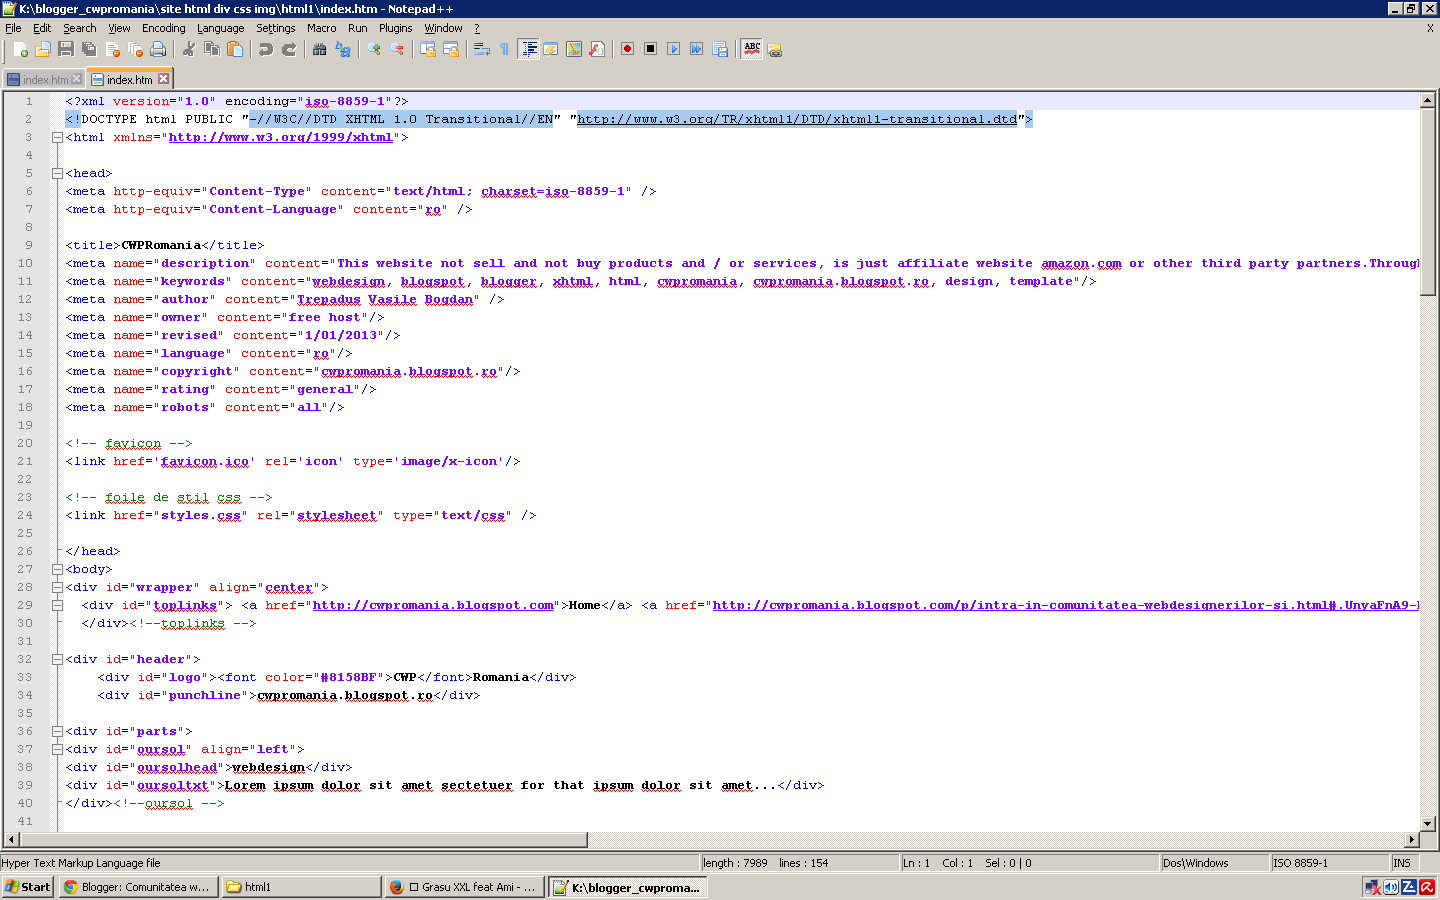Save the current file using the toolbar
The width and height of the screenshot is (1440, 900).
(66, 49)
